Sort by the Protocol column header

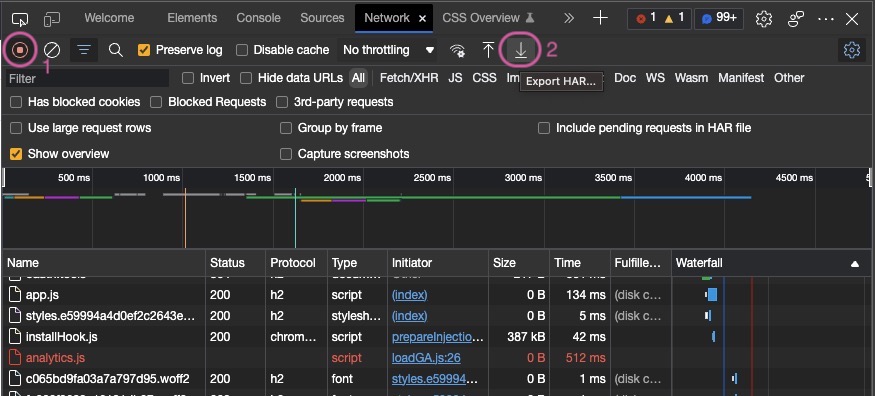(x=296, y=263)
